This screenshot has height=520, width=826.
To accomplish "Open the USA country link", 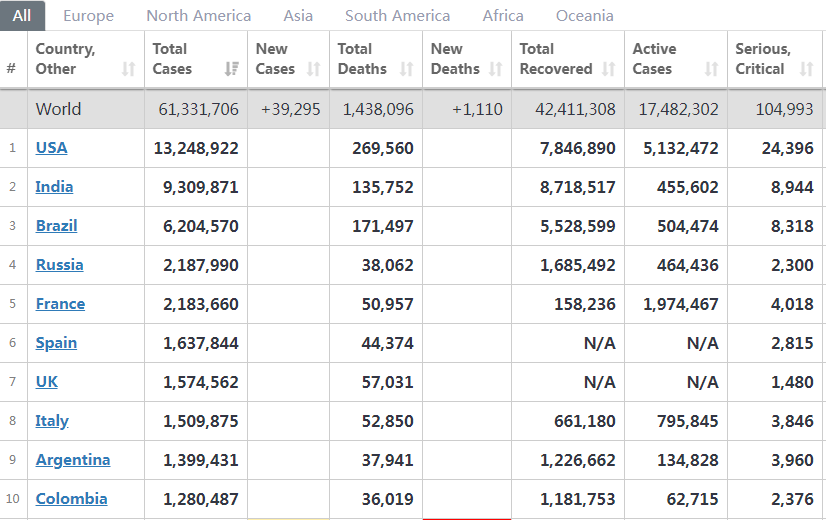I will tap(52, 148).
